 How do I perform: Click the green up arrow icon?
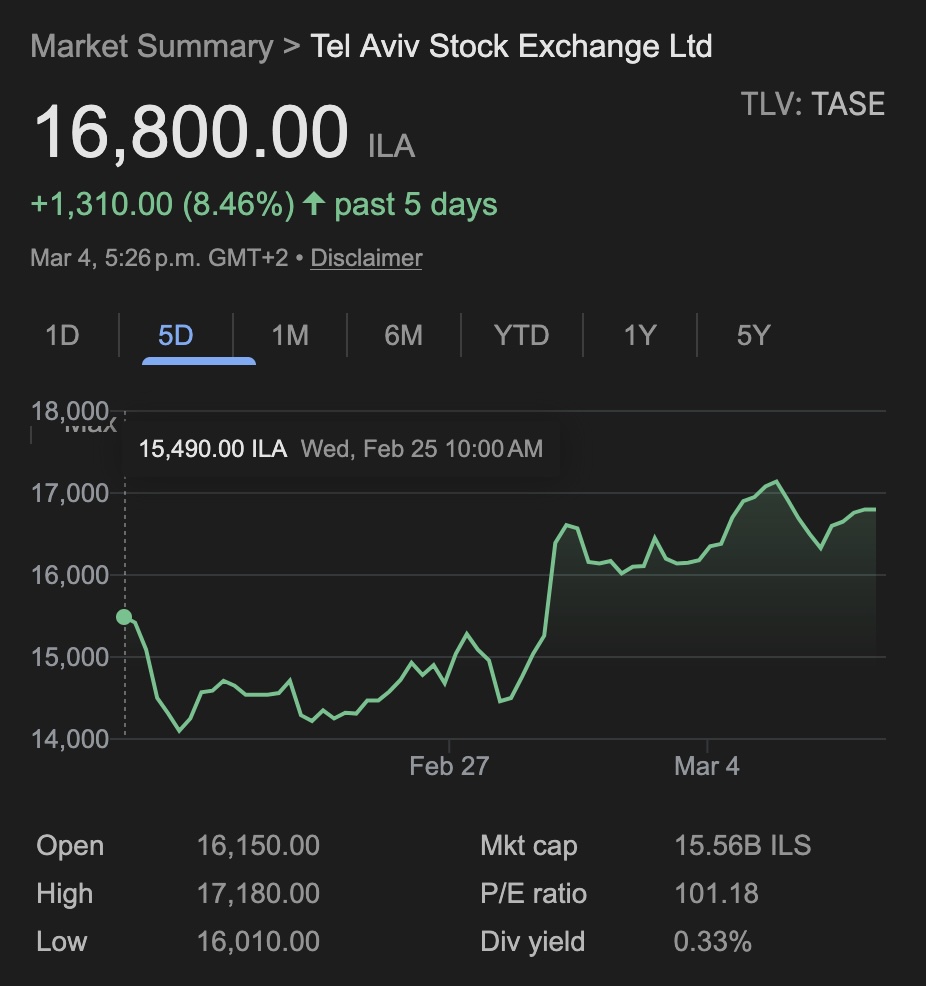(314, 204)
